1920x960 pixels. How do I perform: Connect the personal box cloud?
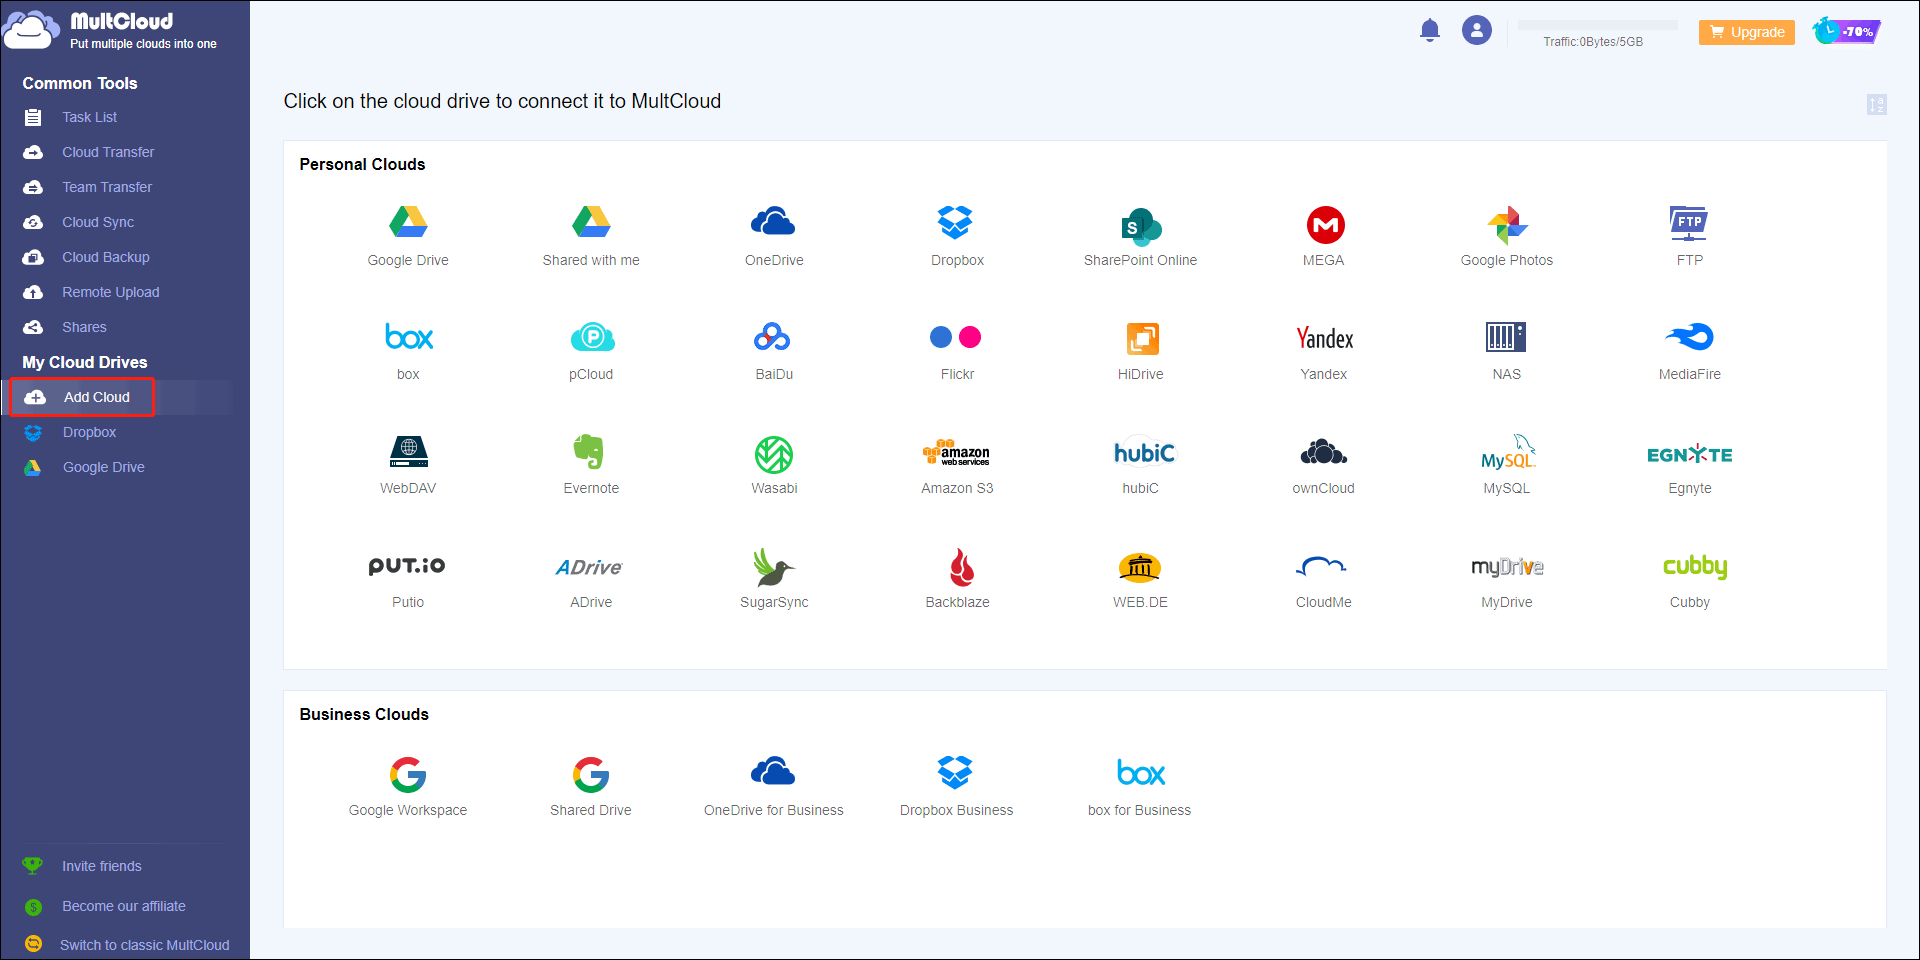tap(409, 337)
